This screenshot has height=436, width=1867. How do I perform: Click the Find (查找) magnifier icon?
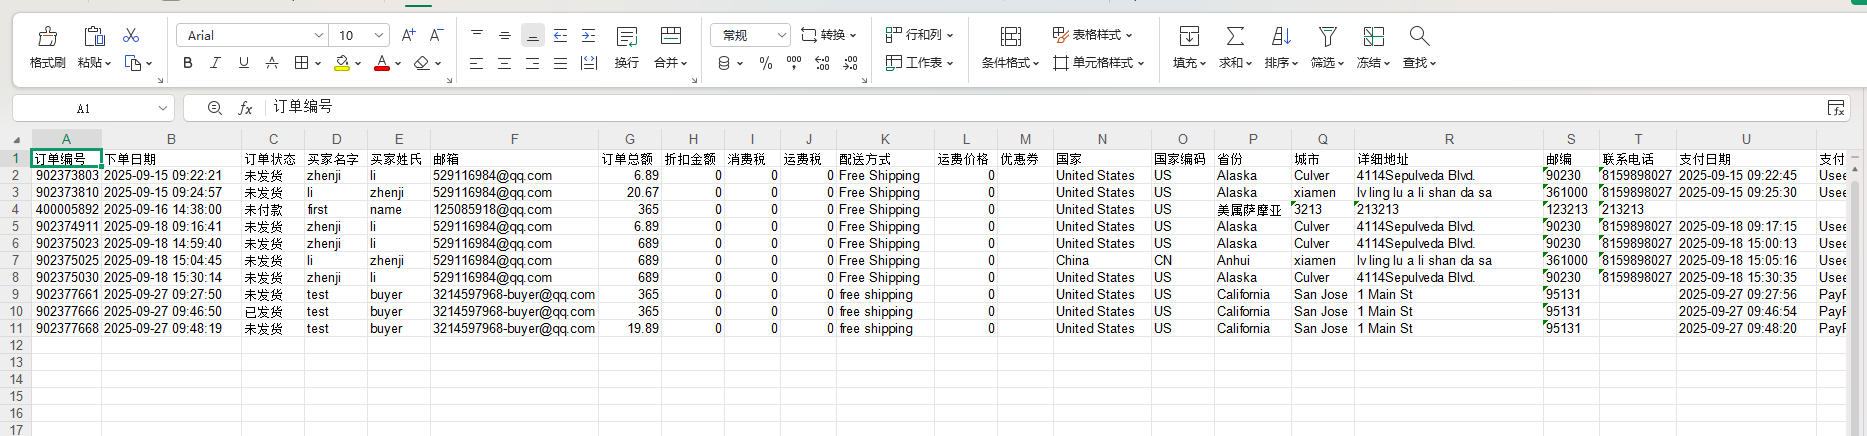click(x=1418, y=37)
